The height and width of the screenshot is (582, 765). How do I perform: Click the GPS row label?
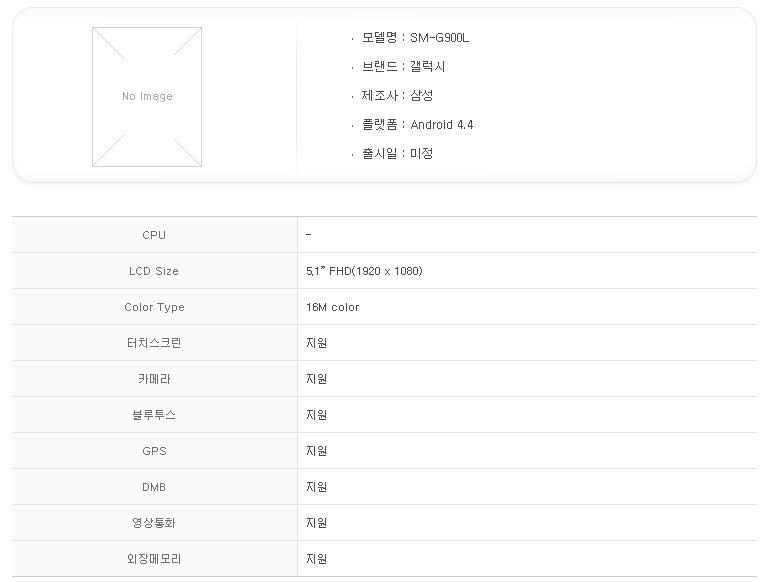154,451
